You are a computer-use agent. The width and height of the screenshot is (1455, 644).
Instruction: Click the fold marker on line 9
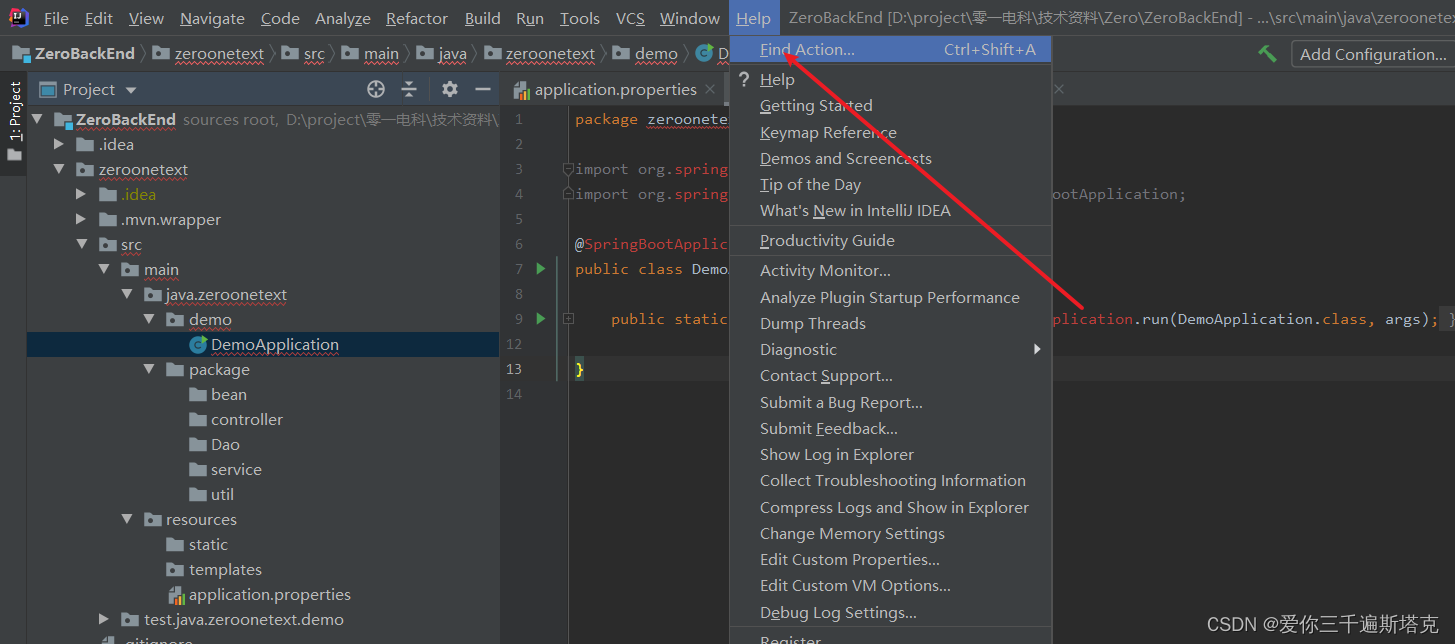568,319
